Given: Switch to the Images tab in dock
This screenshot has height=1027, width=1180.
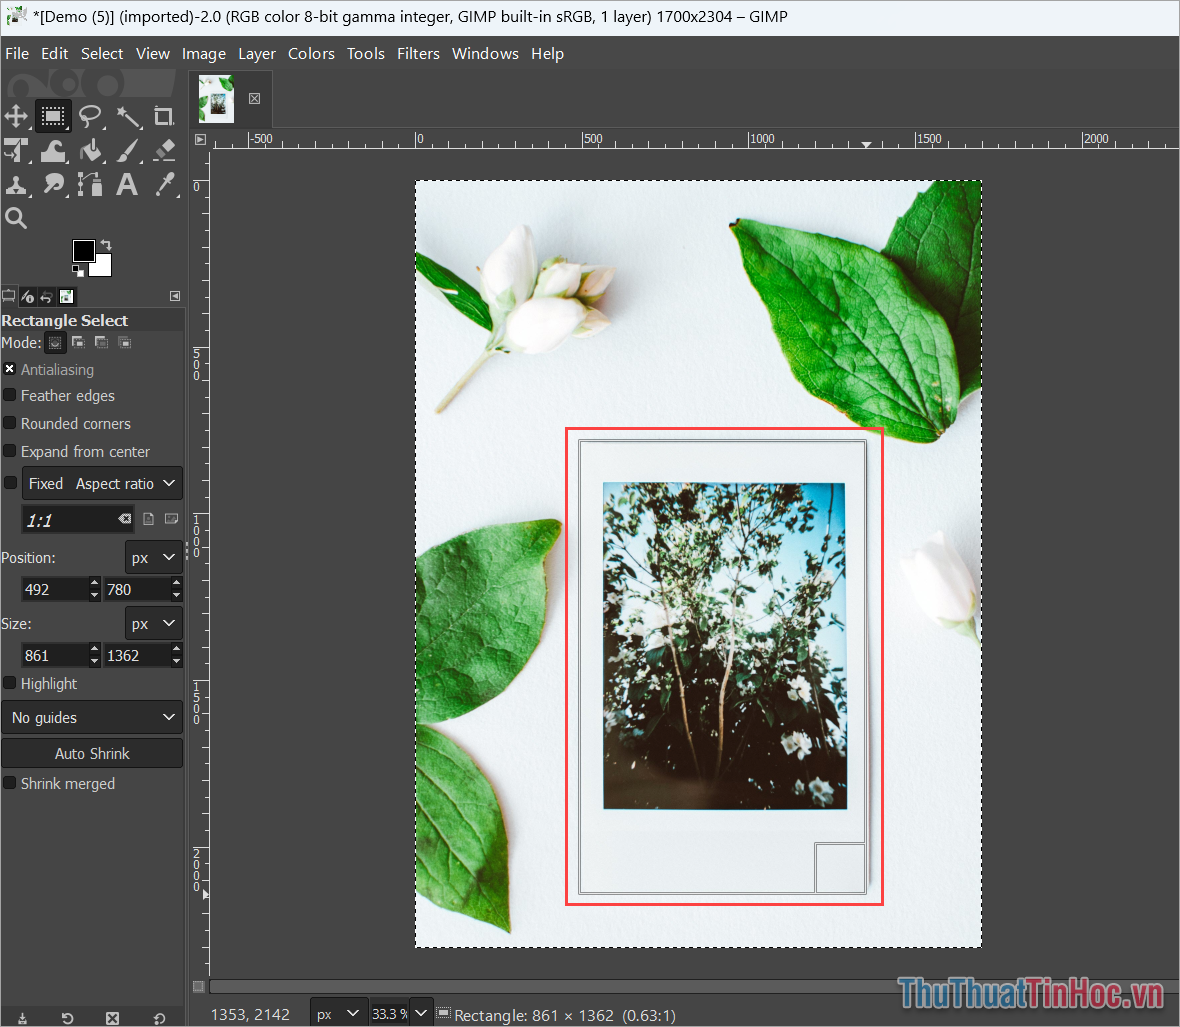Looking at the screenshot, I should tap(66, 296).
